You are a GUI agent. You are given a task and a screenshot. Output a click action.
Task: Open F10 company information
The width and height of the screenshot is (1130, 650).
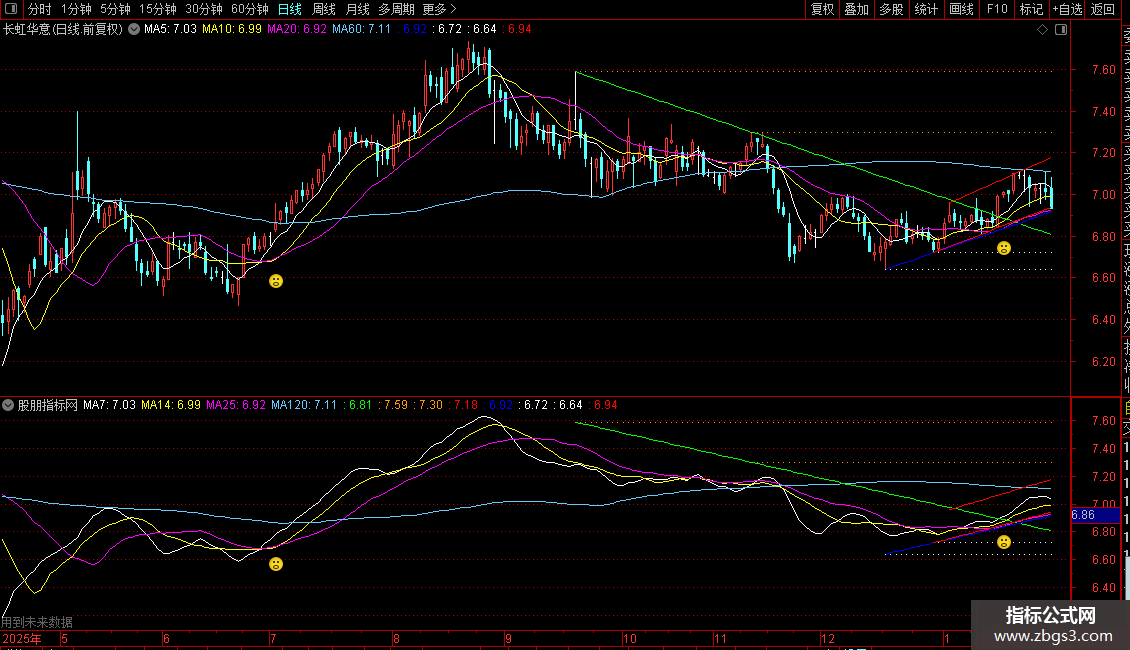tap(997, 9)
